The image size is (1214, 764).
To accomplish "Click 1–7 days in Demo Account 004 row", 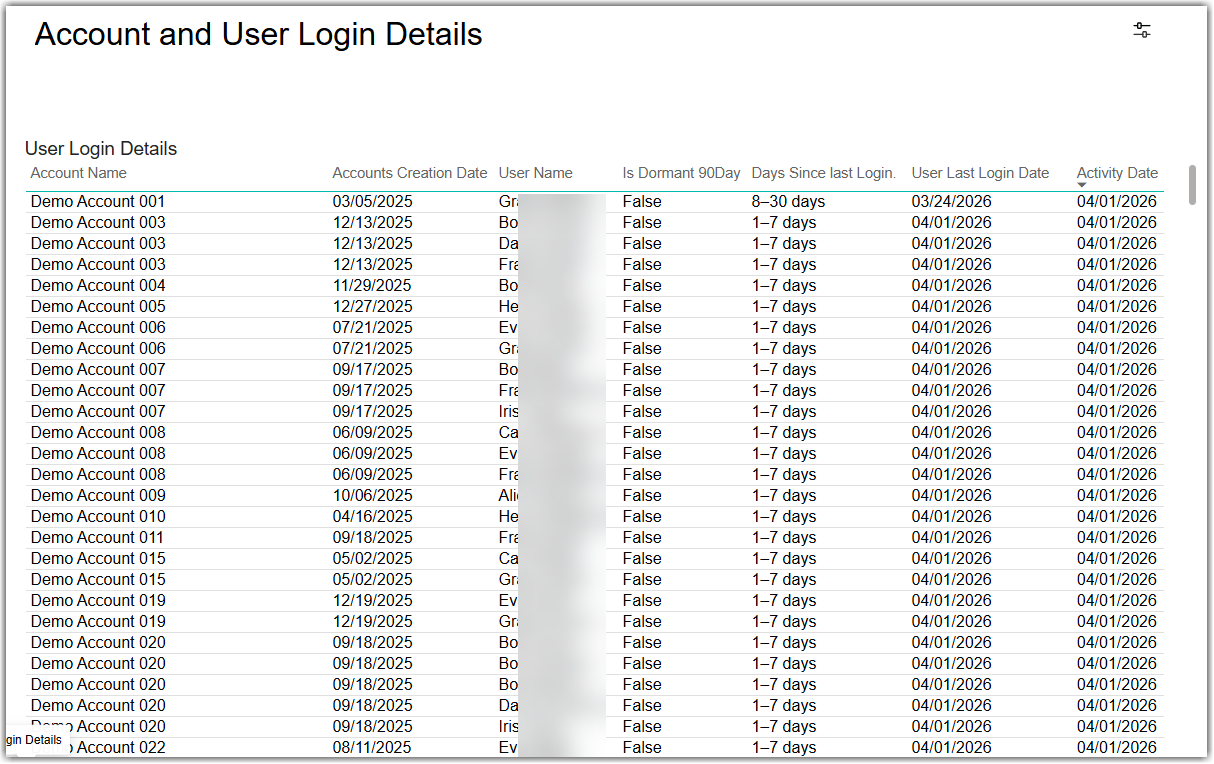I will [x=784, y=285].
